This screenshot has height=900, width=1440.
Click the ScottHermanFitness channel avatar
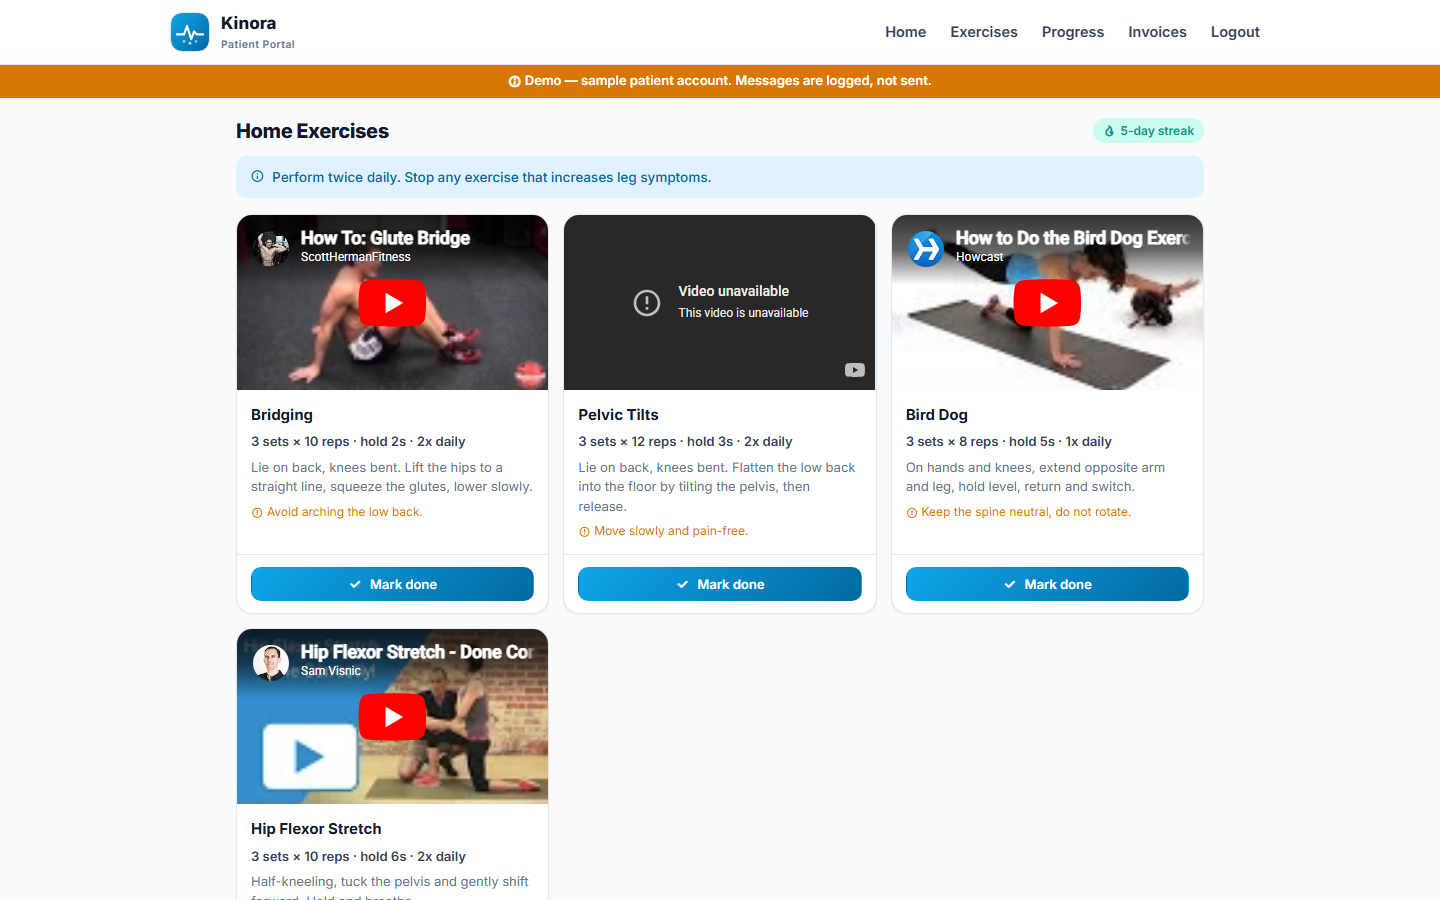pos(271,248)
